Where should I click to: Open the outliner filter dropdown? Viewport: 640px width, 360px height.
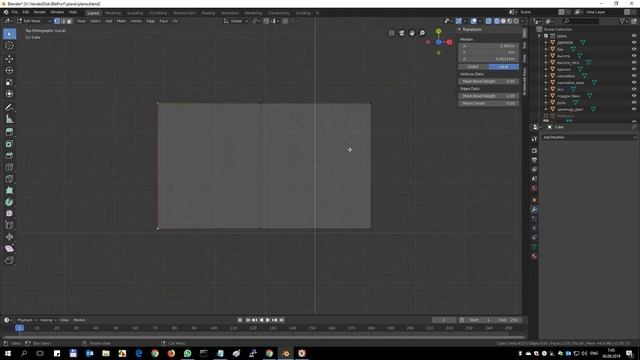click(623, 21)
